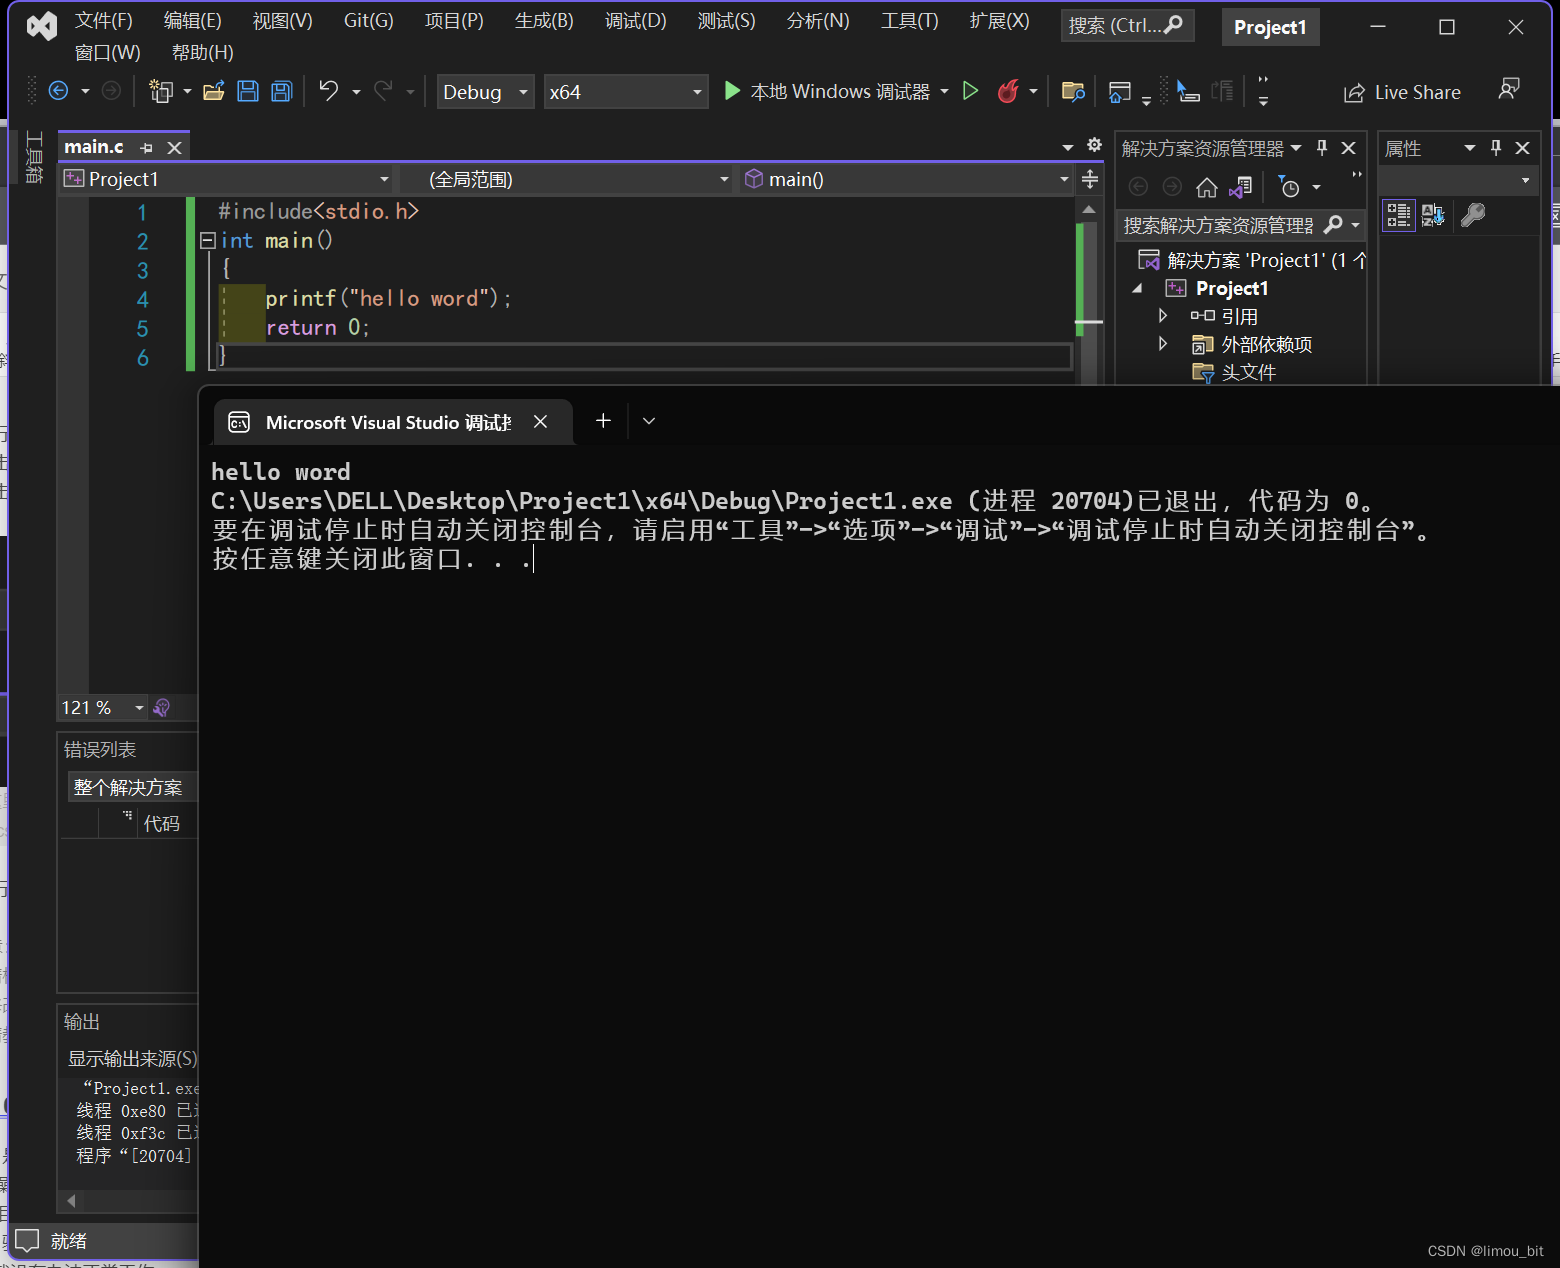Open the 调试(D) menu
The width and height of the screenshot is (1560, 1268).
tap(635, 21)
